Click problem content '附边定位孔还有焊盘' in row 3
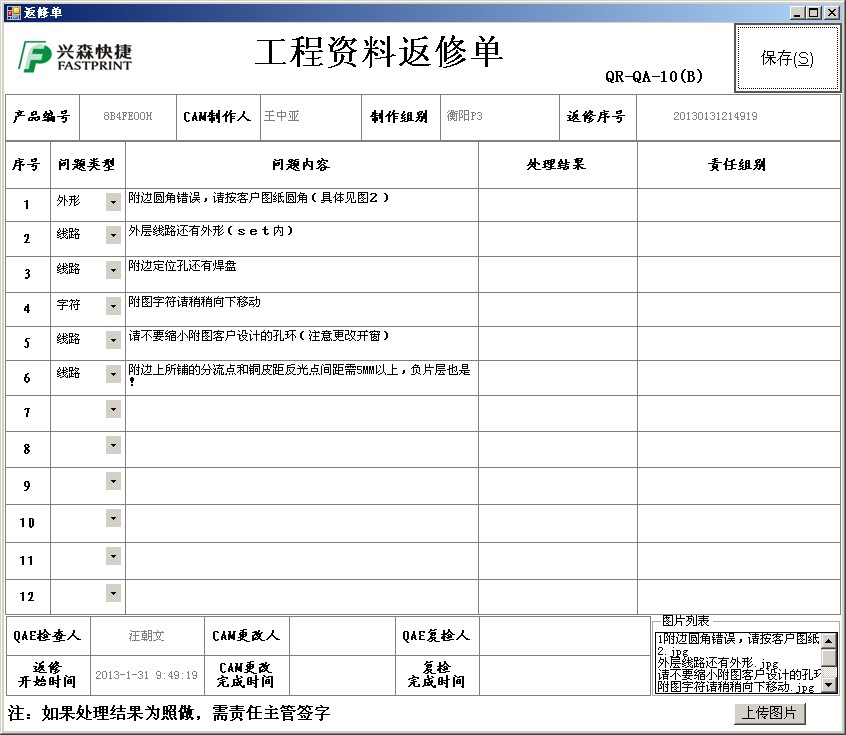 click(302, 273)
